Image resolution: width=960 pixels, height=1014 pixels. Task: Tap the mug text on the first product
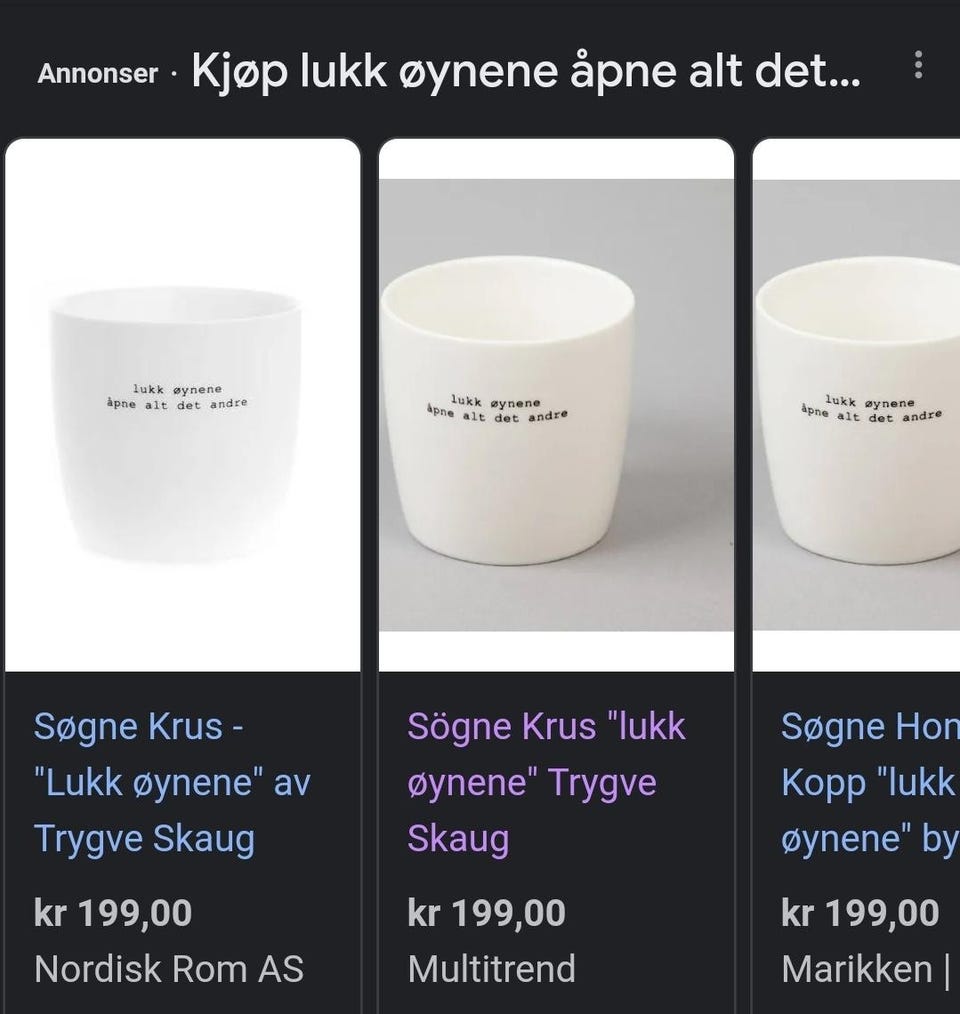click(177, 396)
